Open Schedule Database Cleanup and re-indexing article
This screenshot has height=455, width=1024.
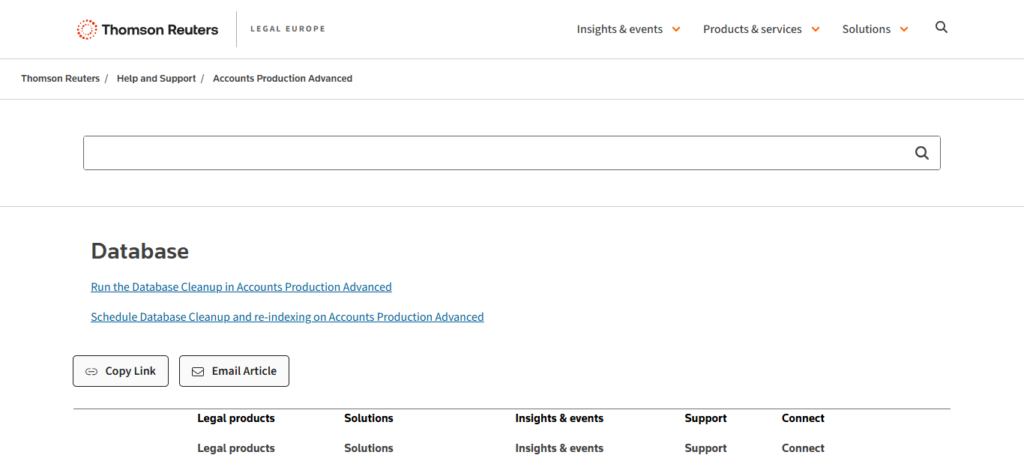tap(287, 317)
